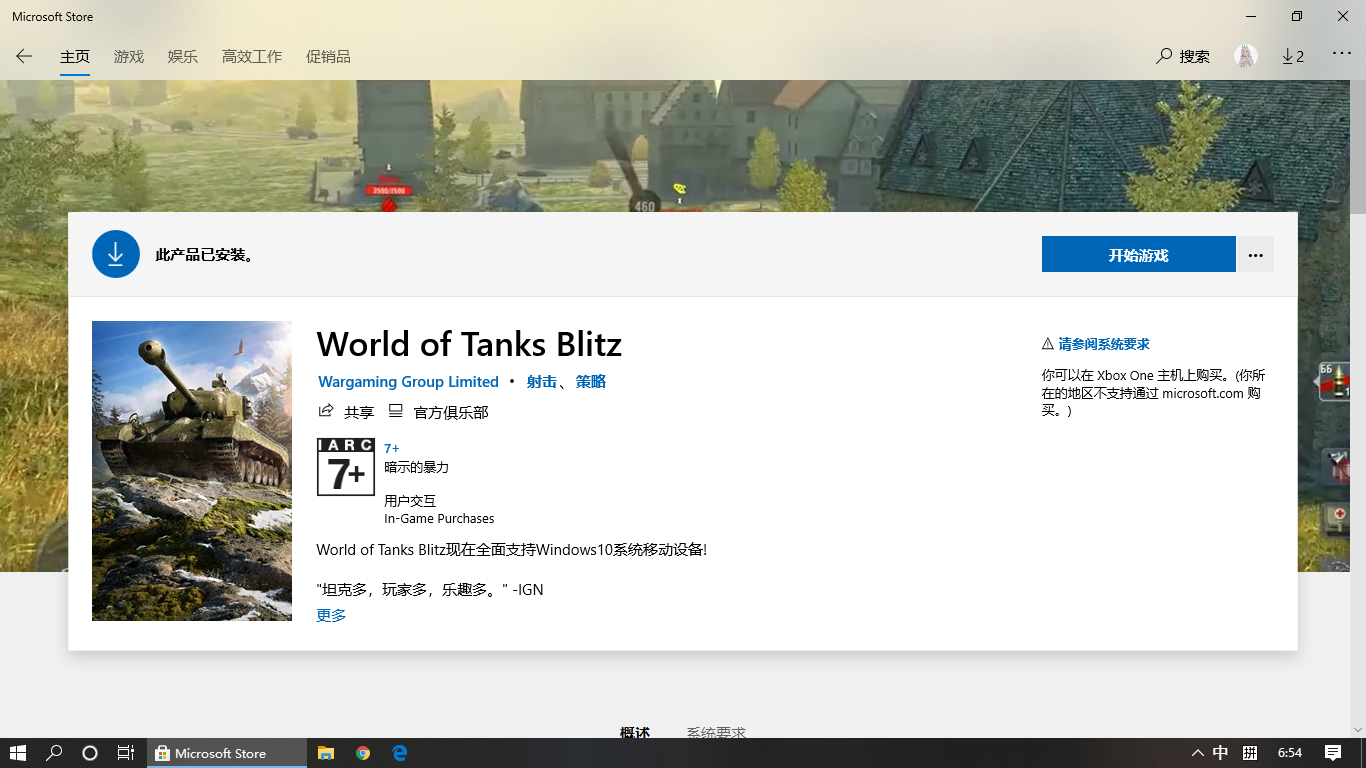The width and height of the screenshot is (1366, 768).
Task: Click the warning triangle beside 请参阅系统要求
Action: click(1048, 344)
